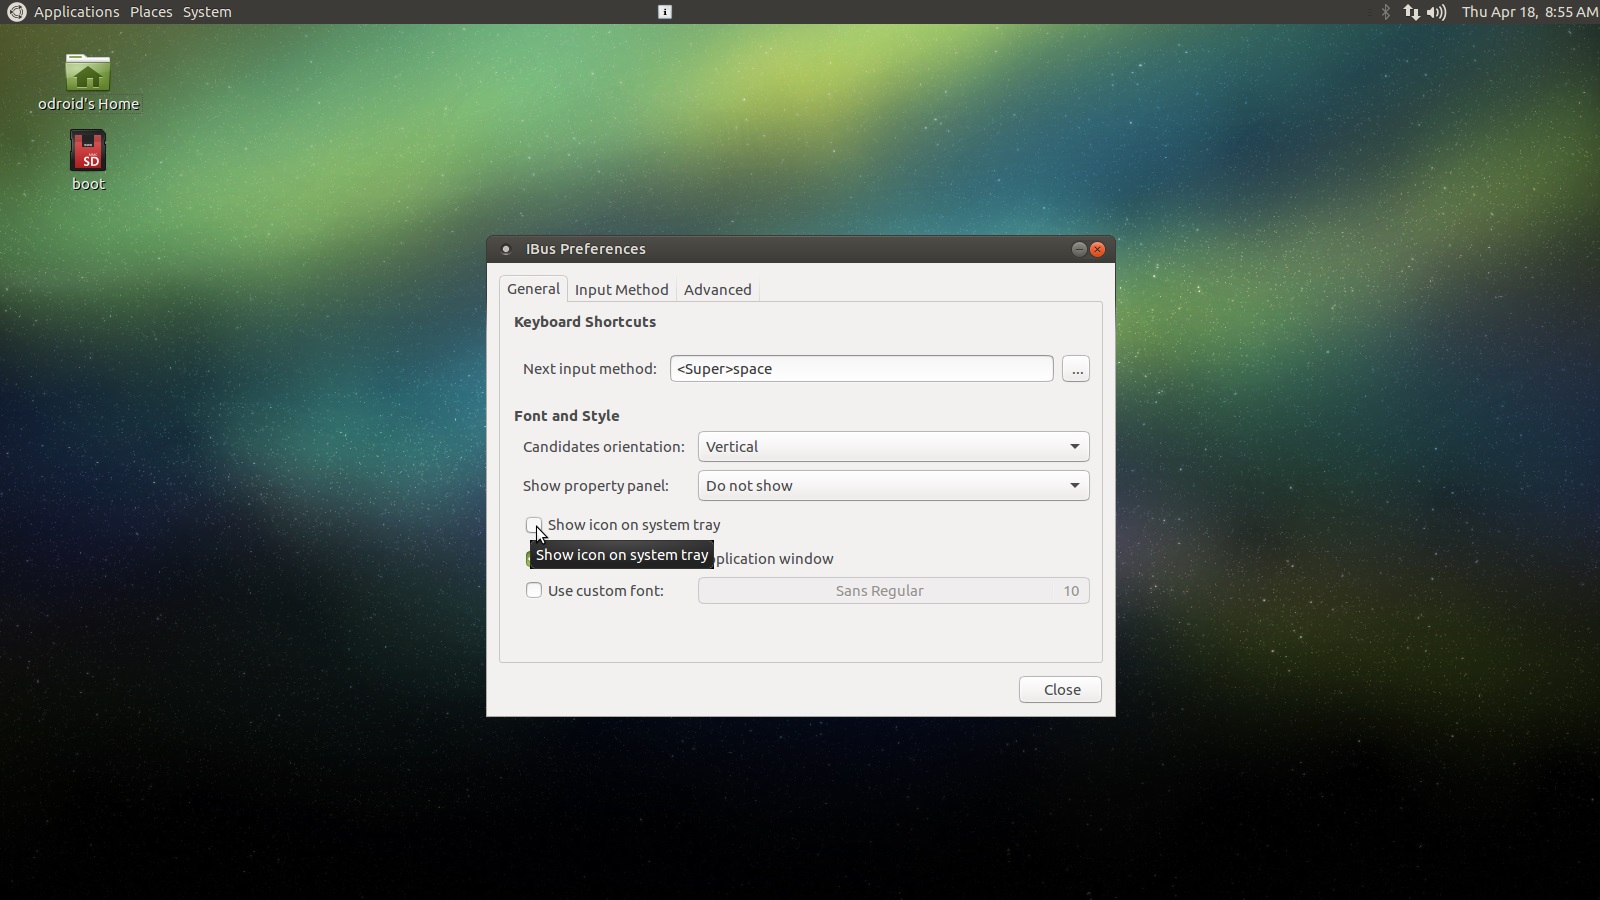The image size is (1600, 900).
Task: Click the Bluetooth icon in the top panel
Action: pos(1387,13)
